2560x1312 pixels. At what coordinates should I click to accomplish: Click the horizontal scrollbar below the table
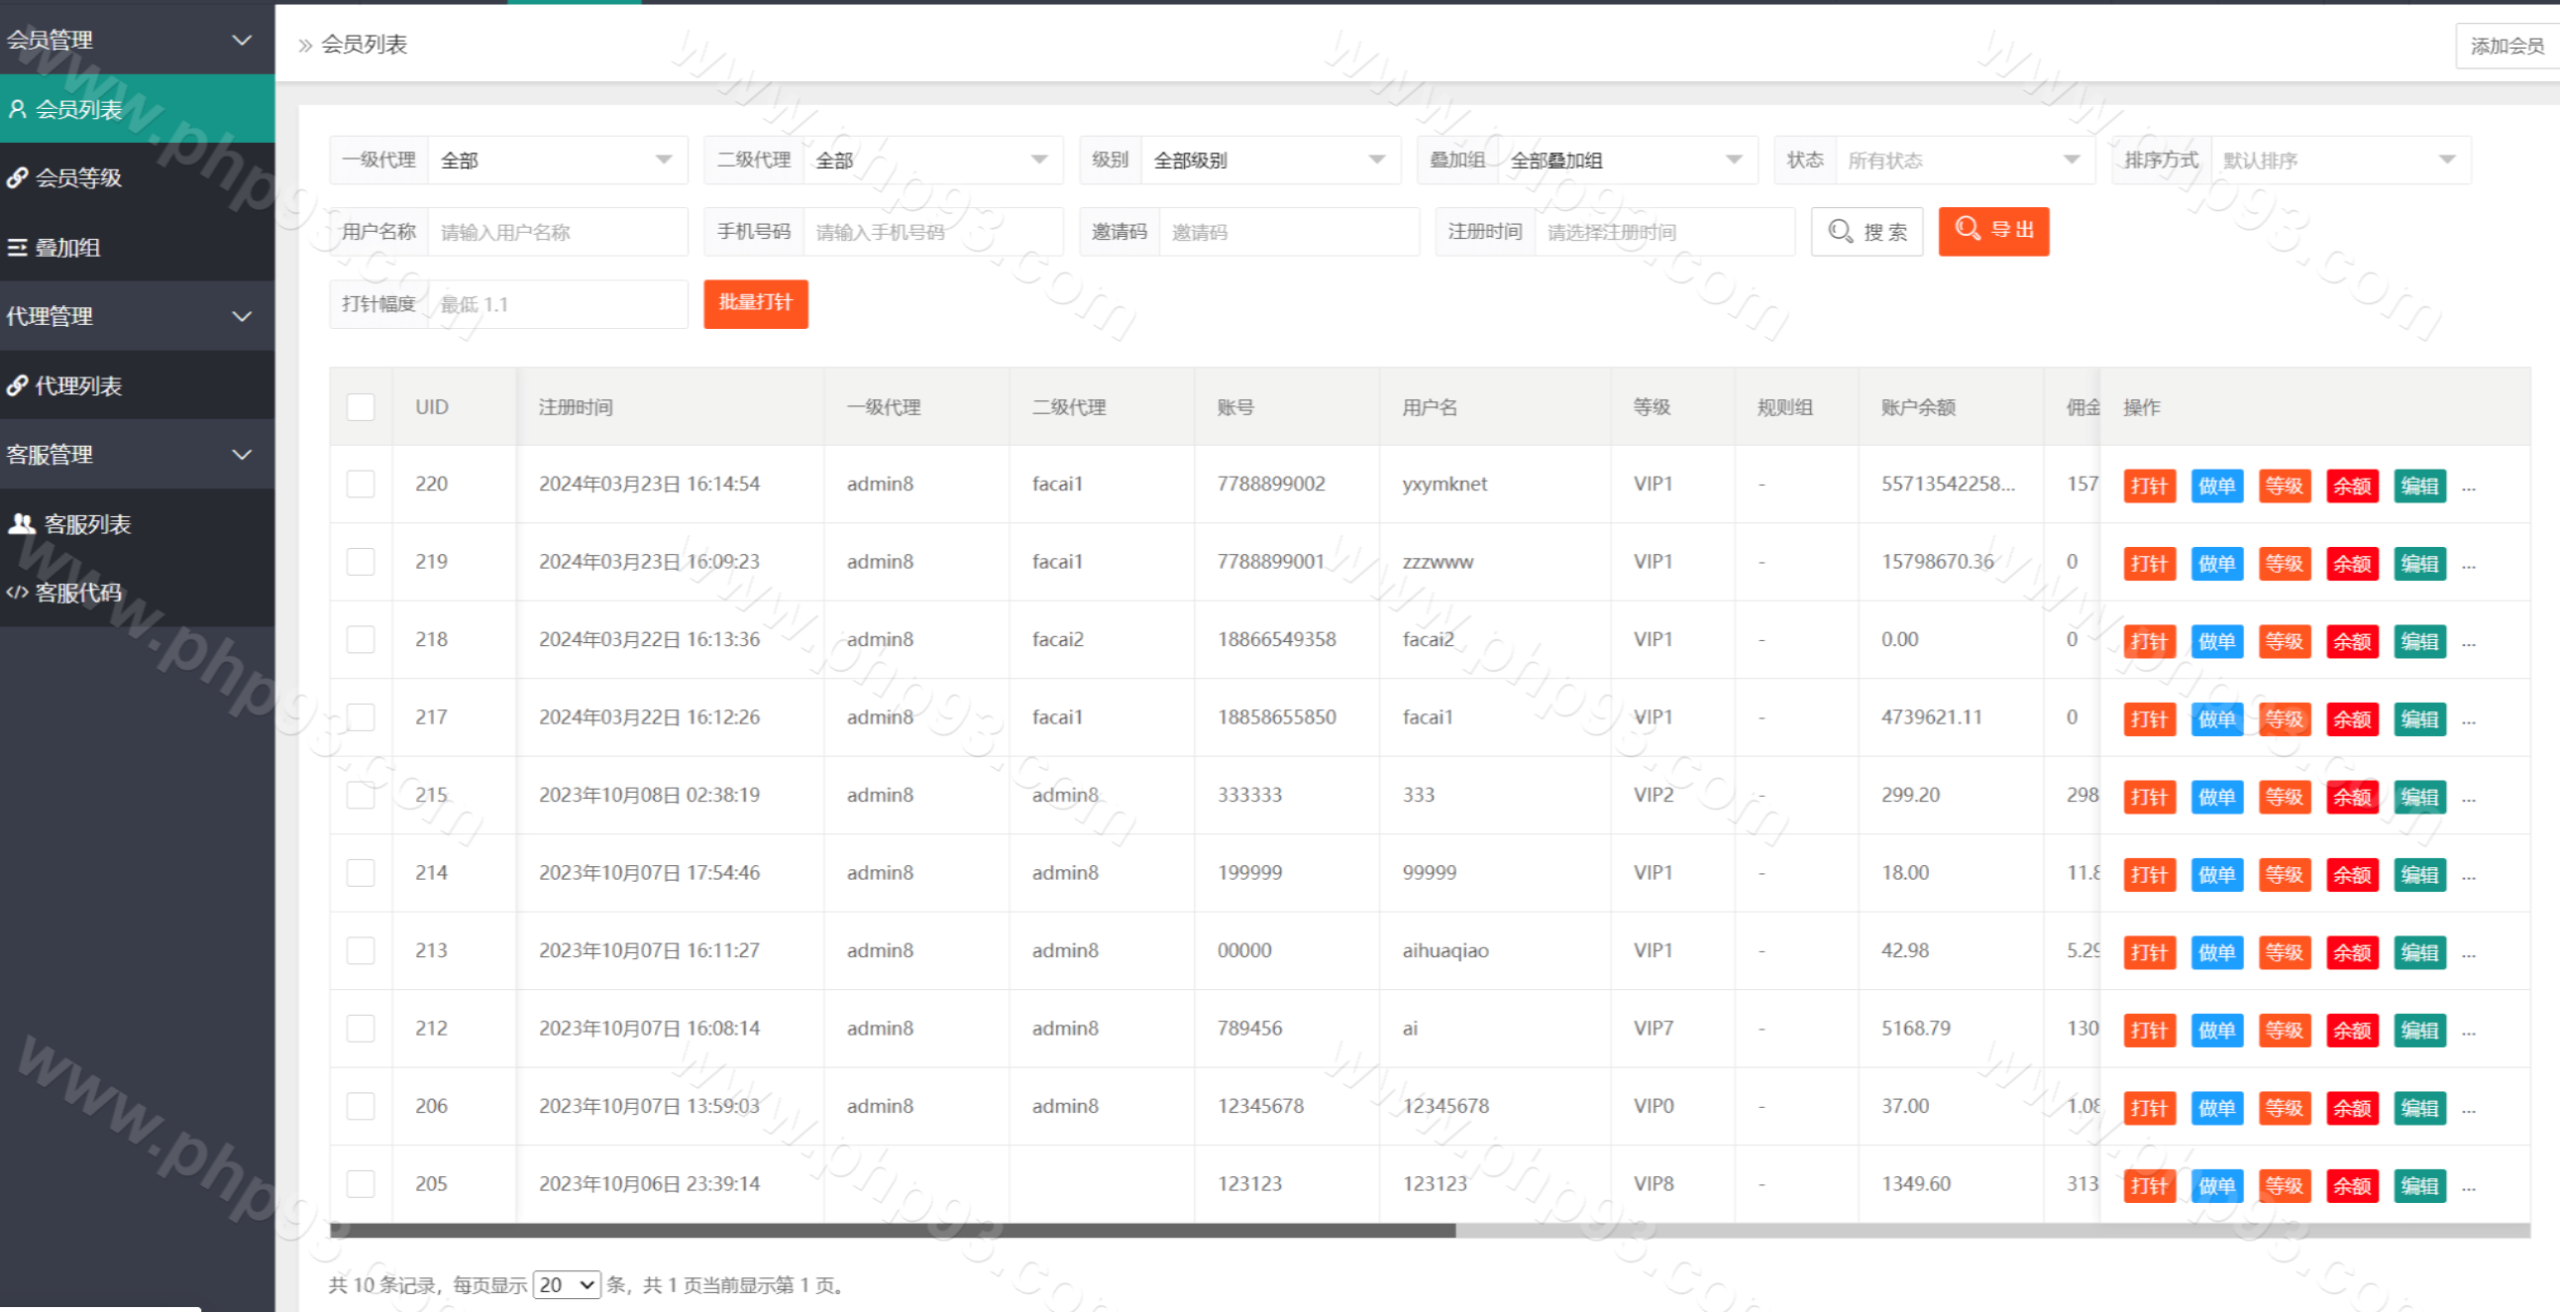pyautogui.click(x=892, y=1230)
